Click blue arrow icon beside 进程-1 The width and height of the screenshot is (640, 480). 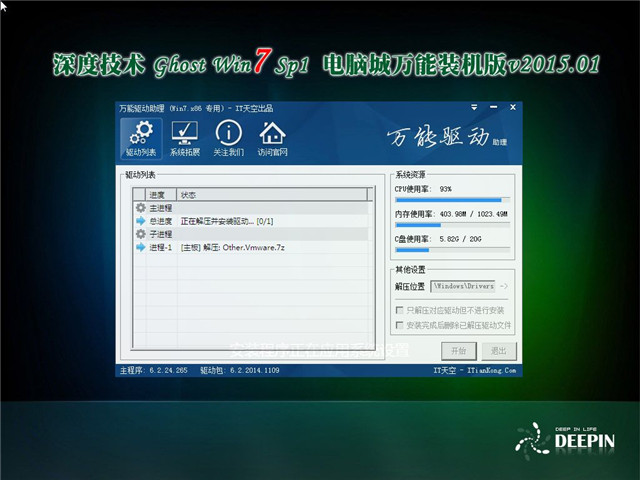coord(140,247)
